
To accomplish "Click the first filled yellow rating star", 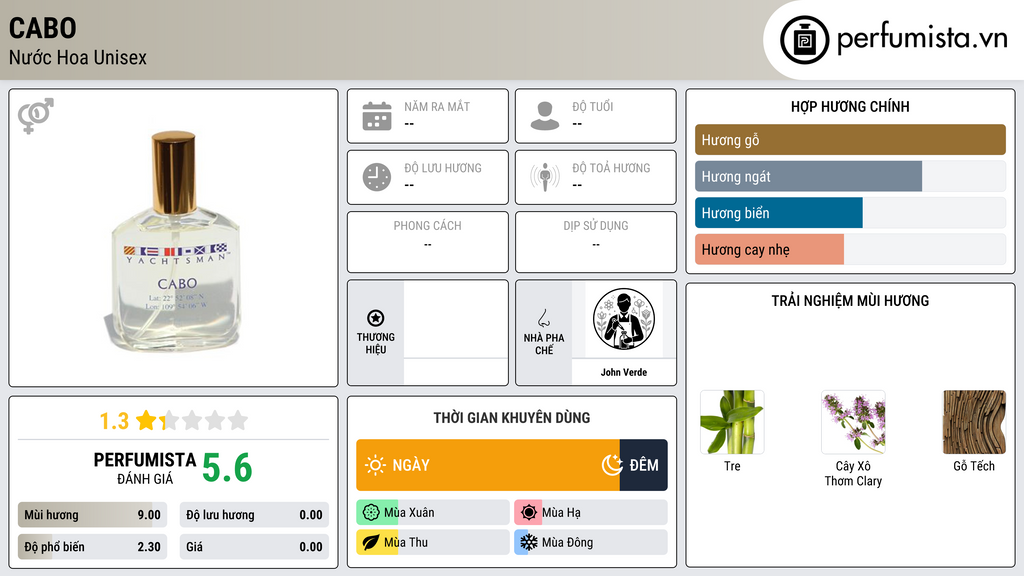I will [146, 420].
